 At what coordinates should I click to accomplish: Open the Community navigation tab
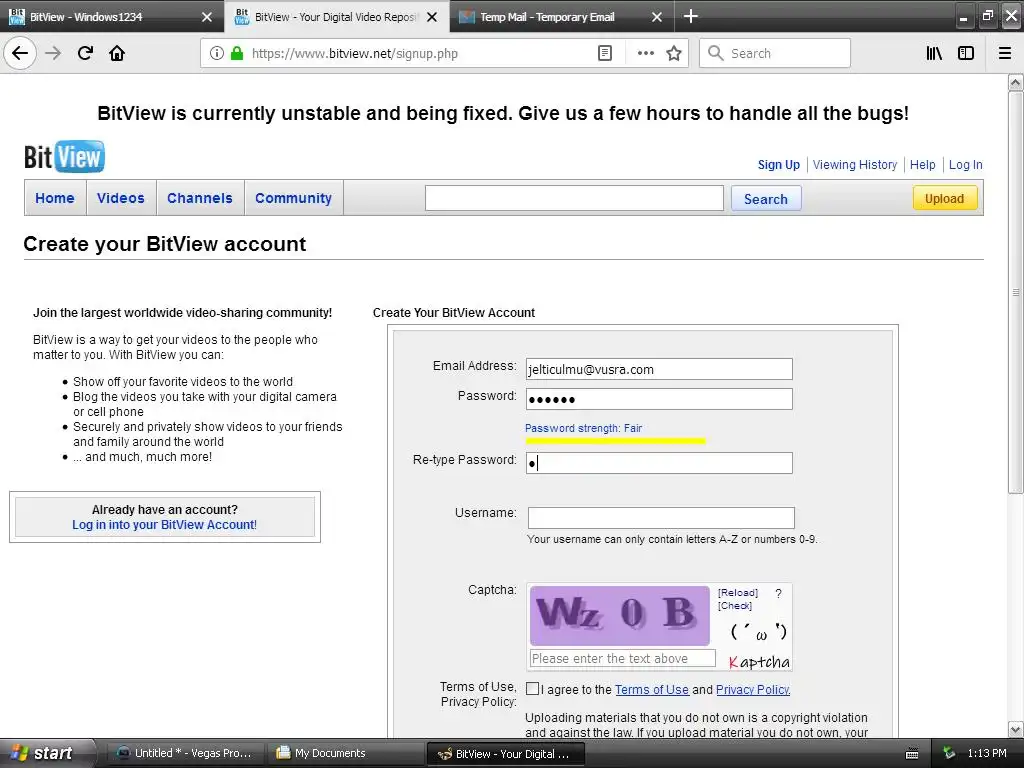click(x=293, y=198)
